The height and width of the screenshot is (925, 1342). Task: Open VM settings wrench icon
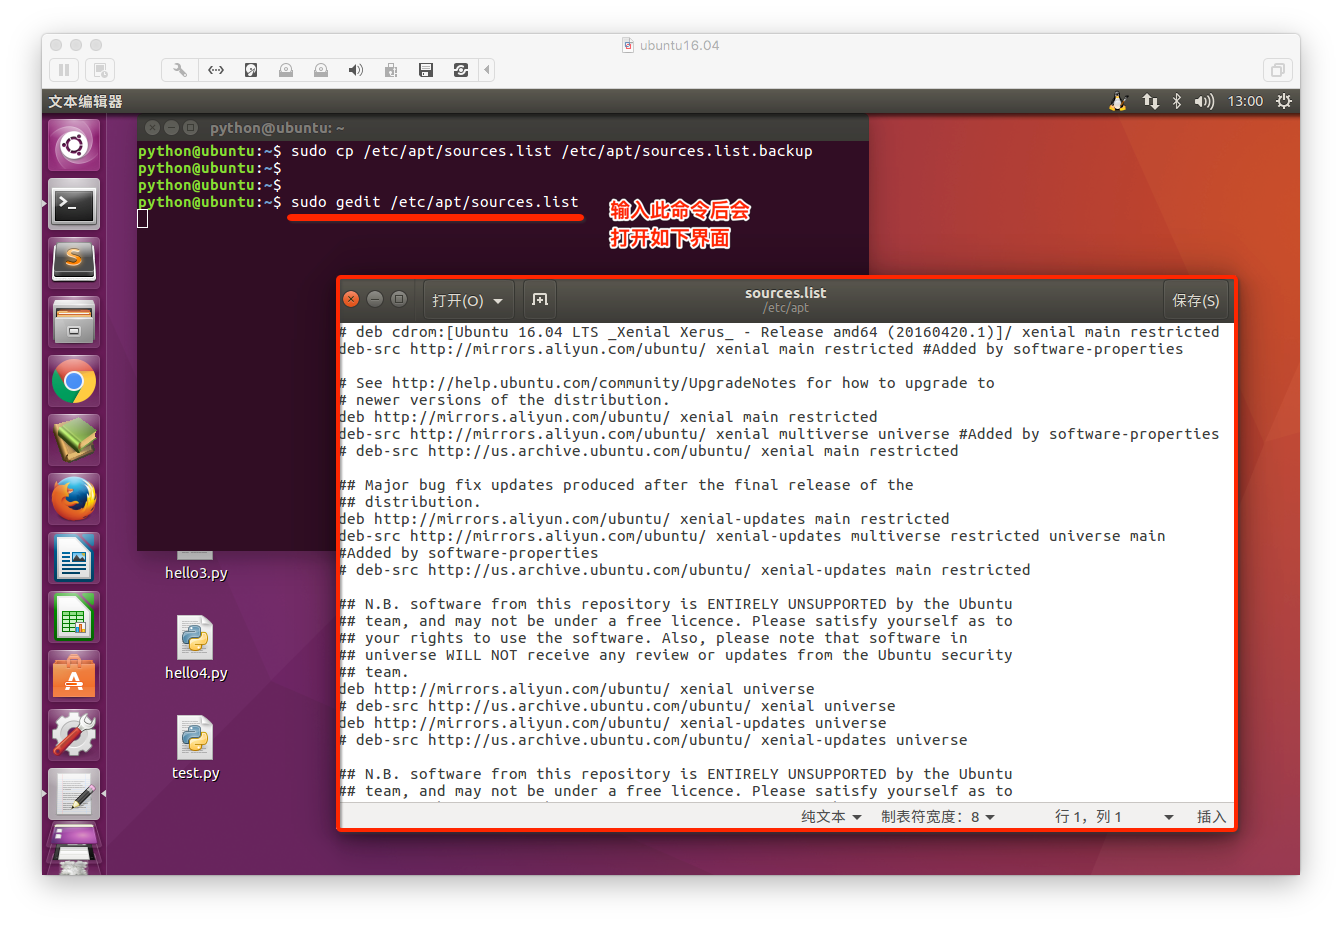pos(180,70)
